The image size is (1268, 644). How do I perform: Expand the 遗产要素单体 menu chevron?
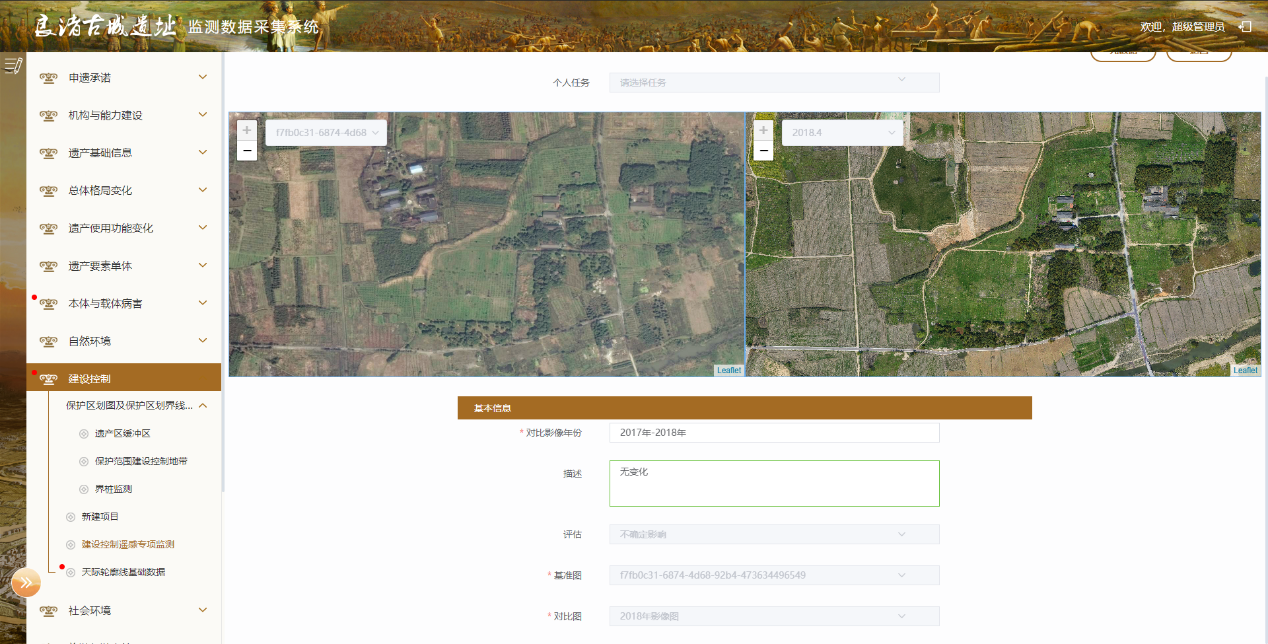[x=203, y=265]
